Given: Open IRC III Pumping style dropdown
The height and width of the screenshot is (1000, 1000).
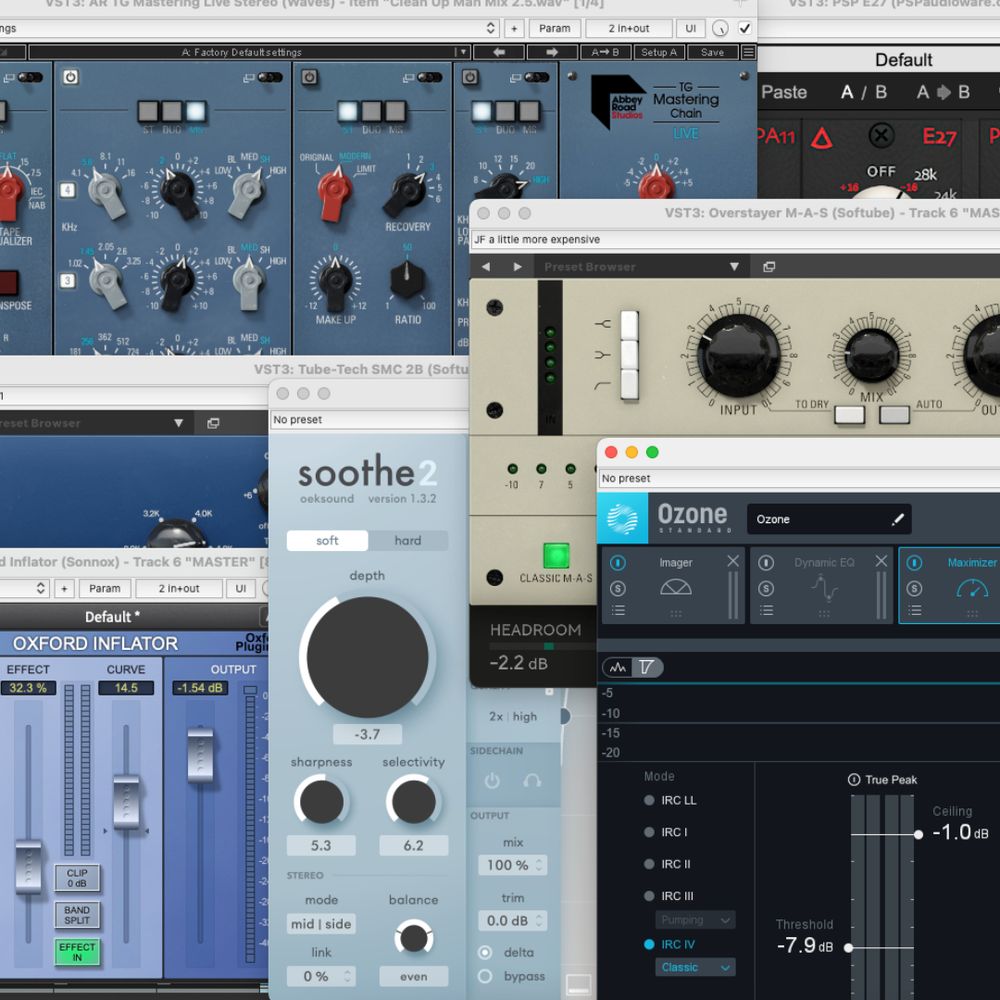Looking at the screenshot, I should 695,920.
